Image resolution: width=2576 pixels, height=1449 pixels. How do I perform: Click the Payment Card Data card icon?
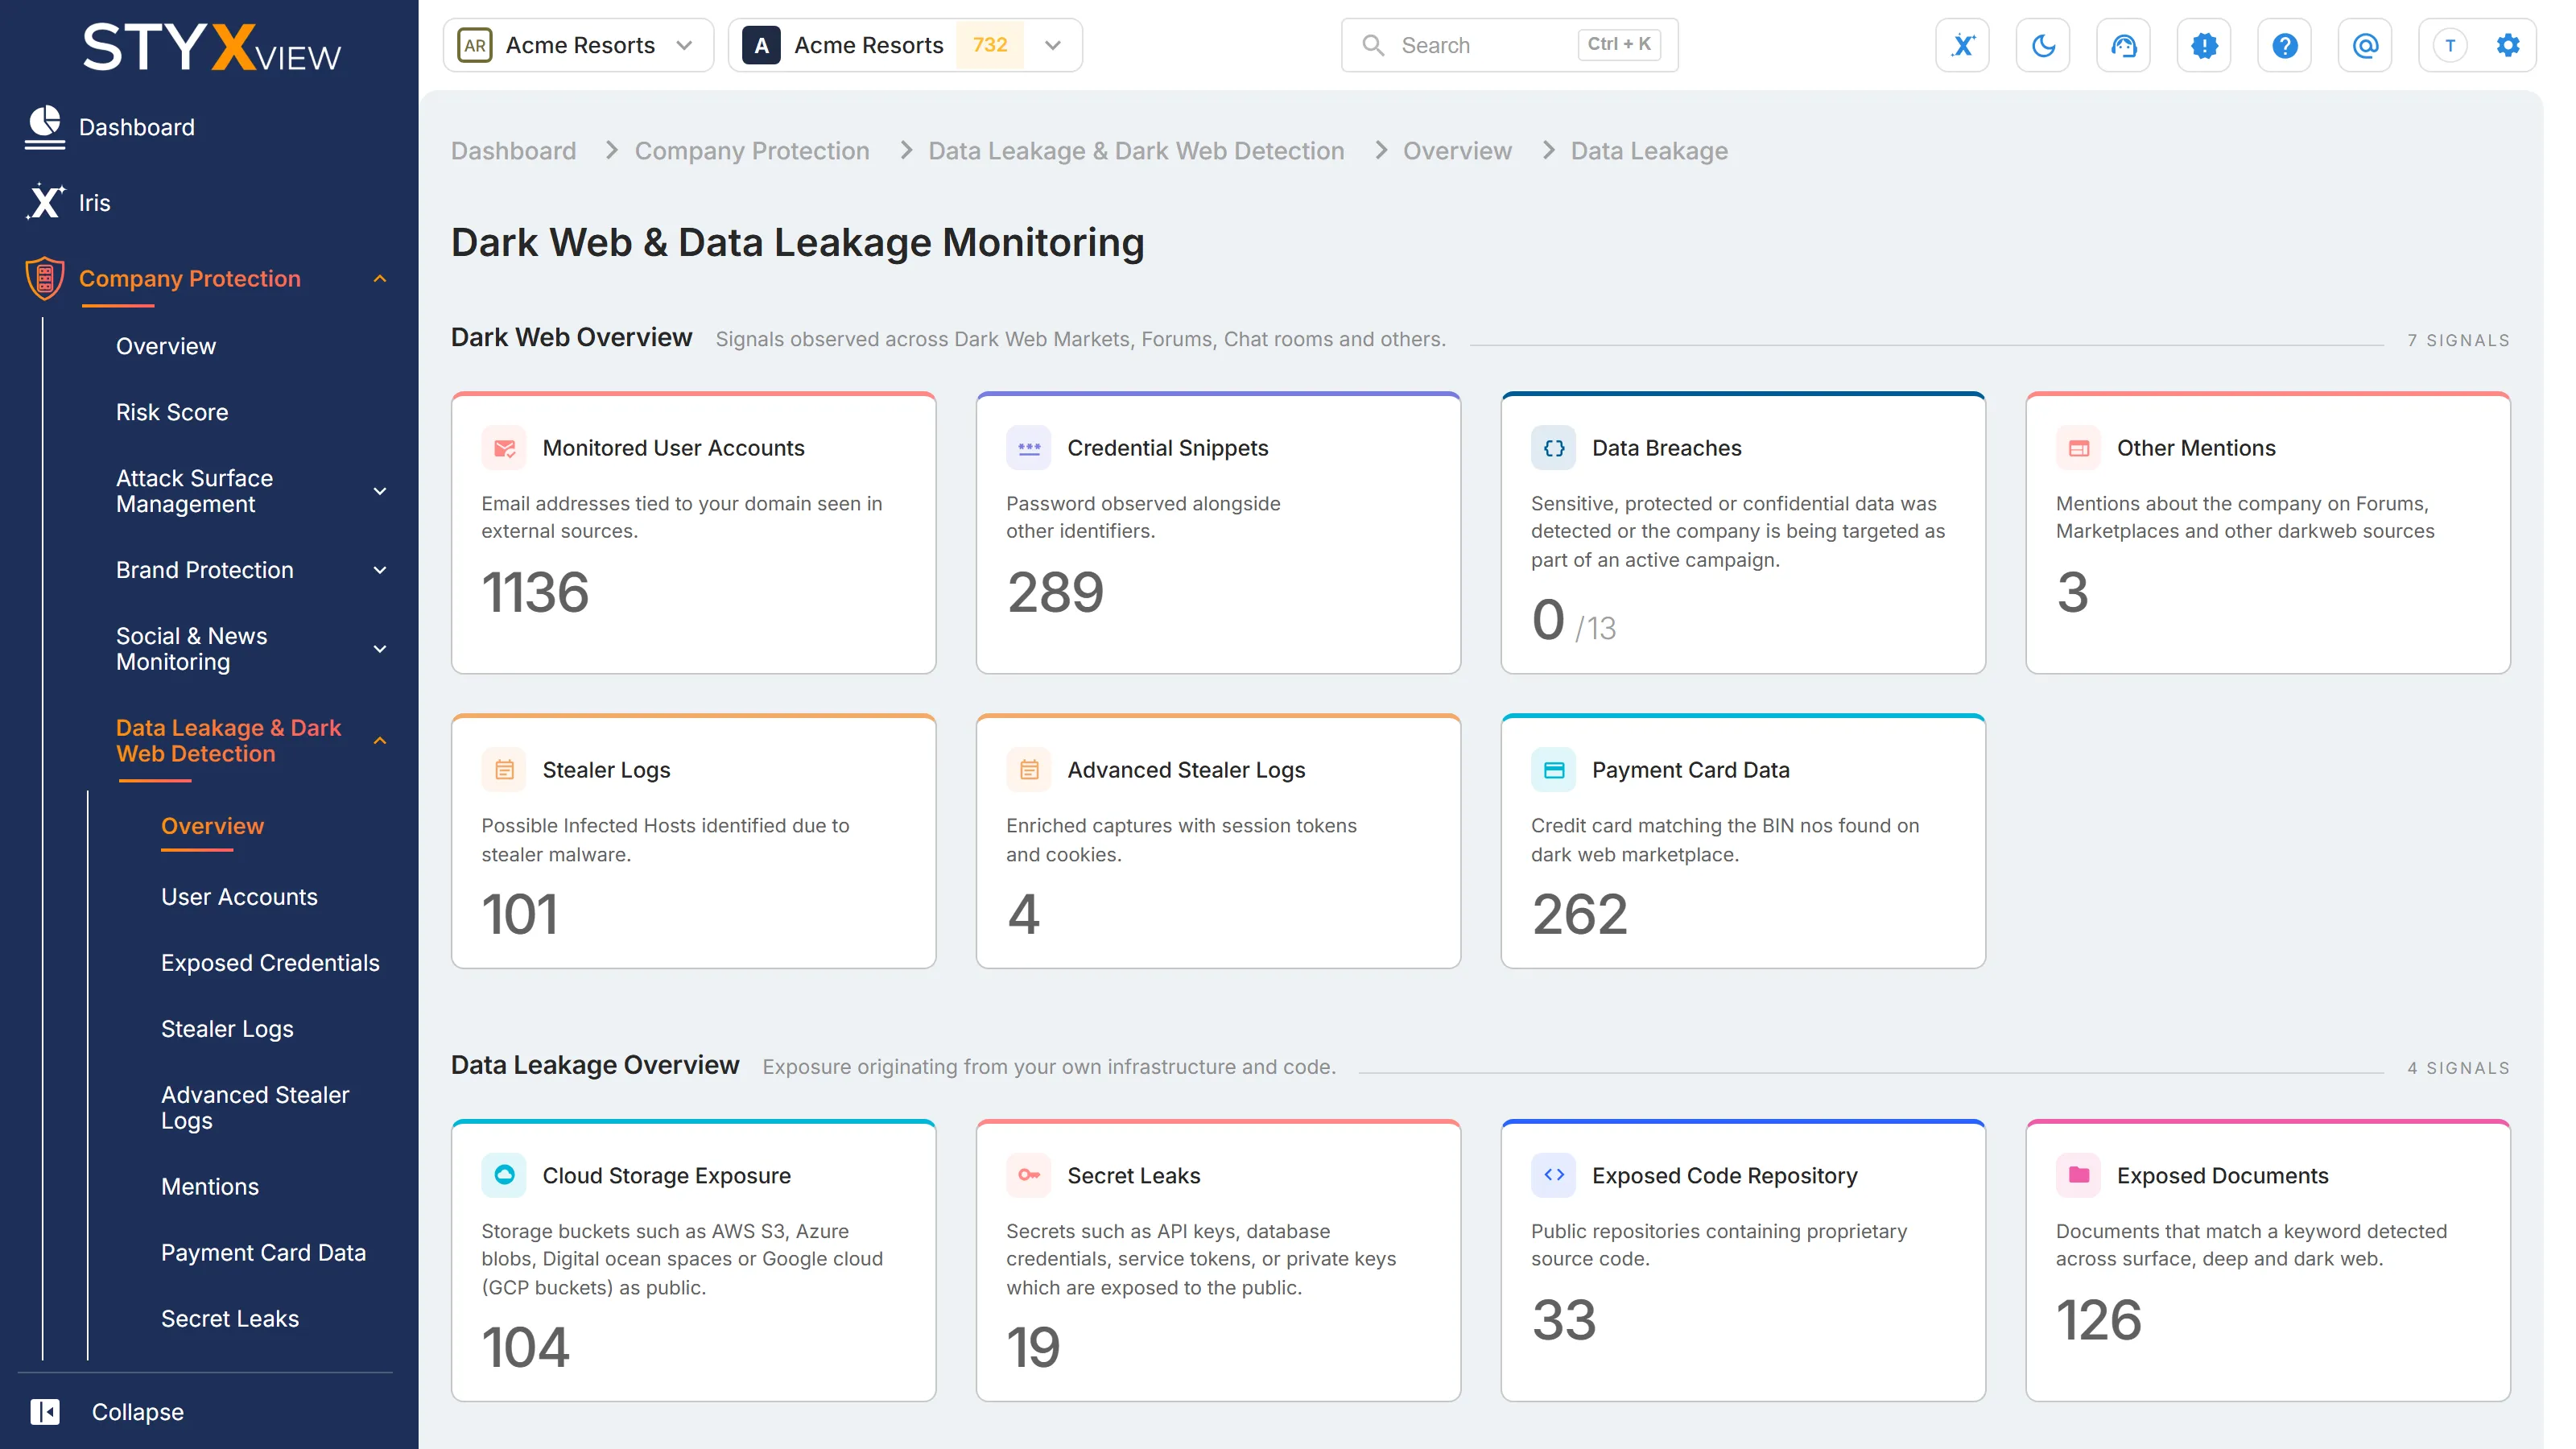click(x=1553, y=770)
